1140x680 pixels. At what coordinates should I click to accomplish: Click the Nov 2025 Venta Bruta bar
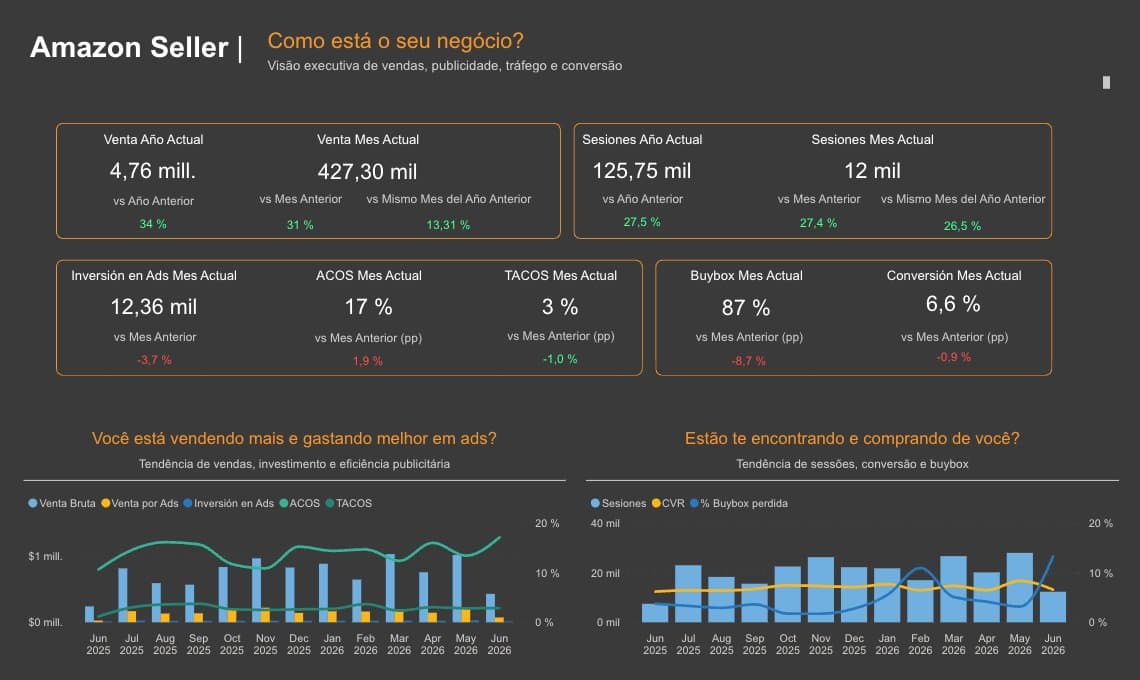point(256,590)
